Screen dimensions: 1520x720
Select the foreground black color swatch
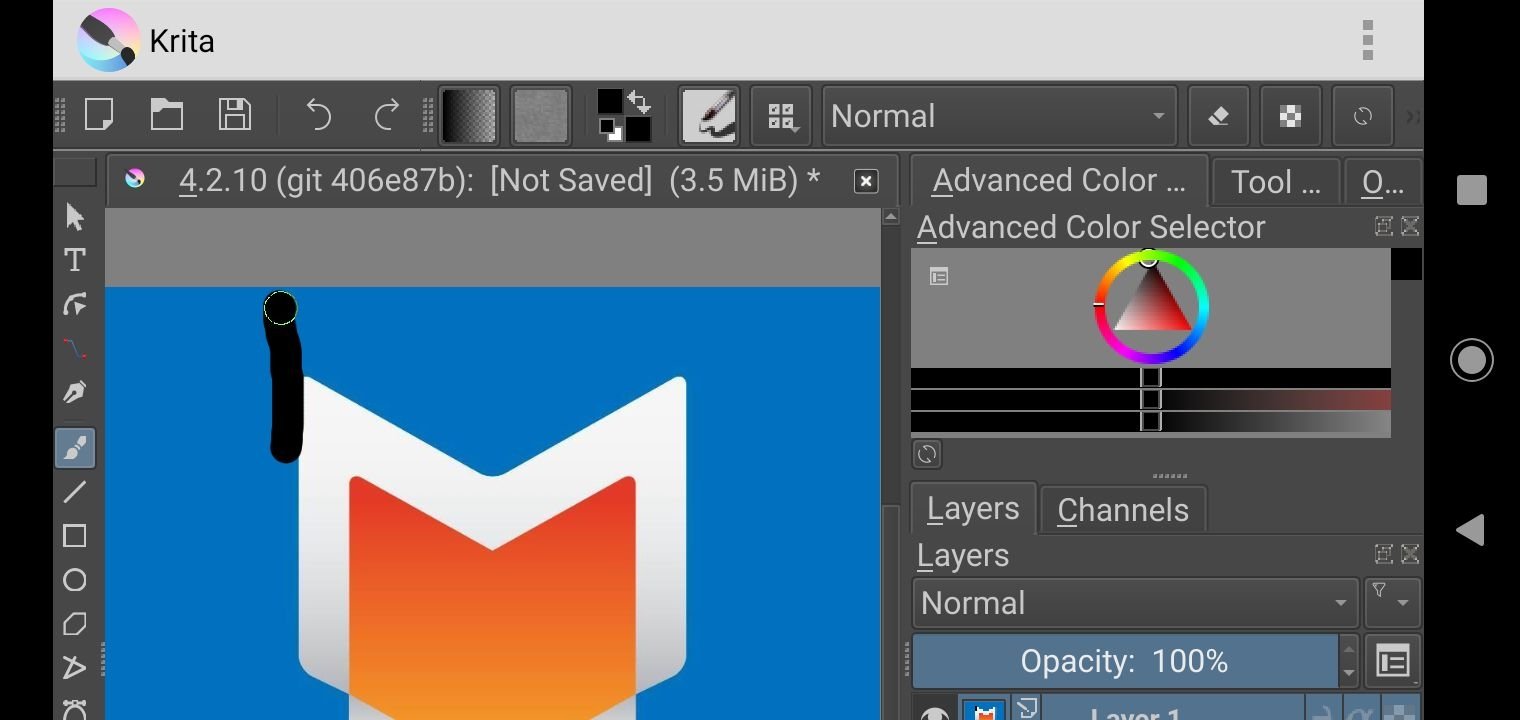click(609, 102)
